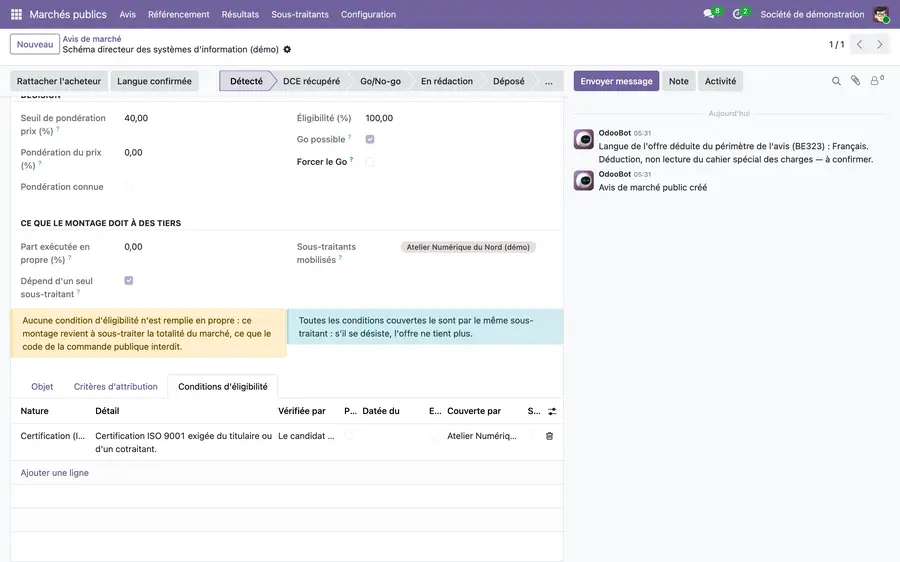Viewport: 900px width, 562px height.
Task: Open the Configuration menu
Action: [368, 14]
